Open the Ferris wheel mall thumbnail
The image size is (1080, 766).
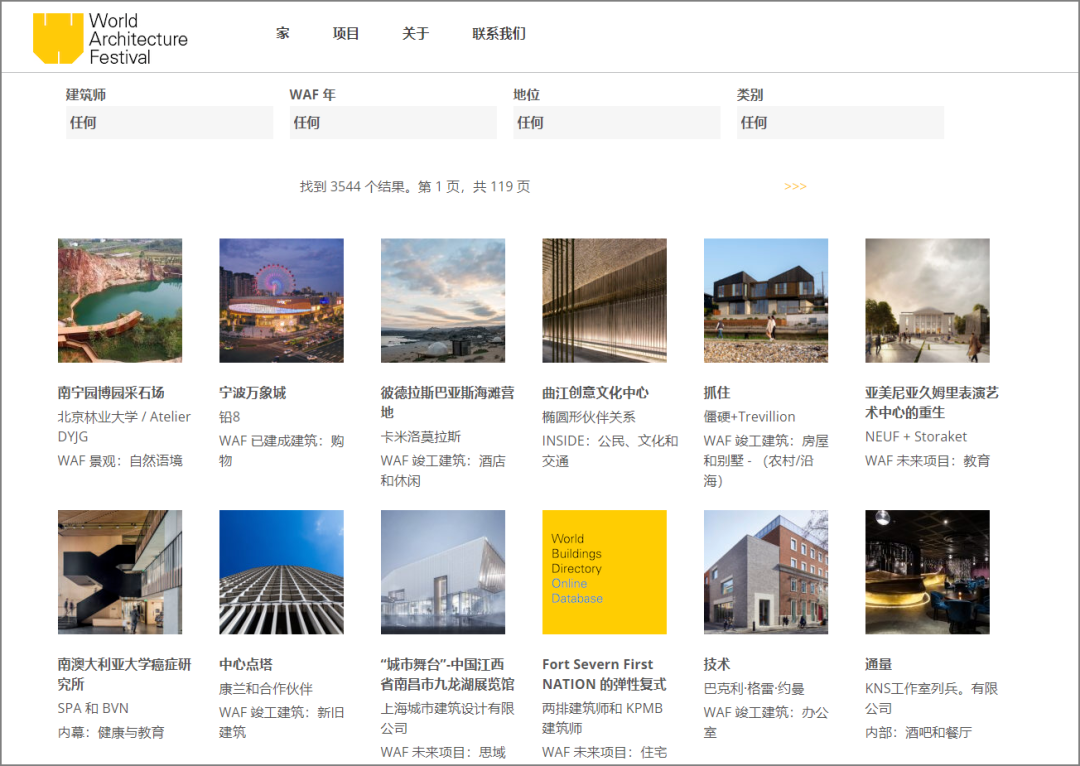click(281, 300)
